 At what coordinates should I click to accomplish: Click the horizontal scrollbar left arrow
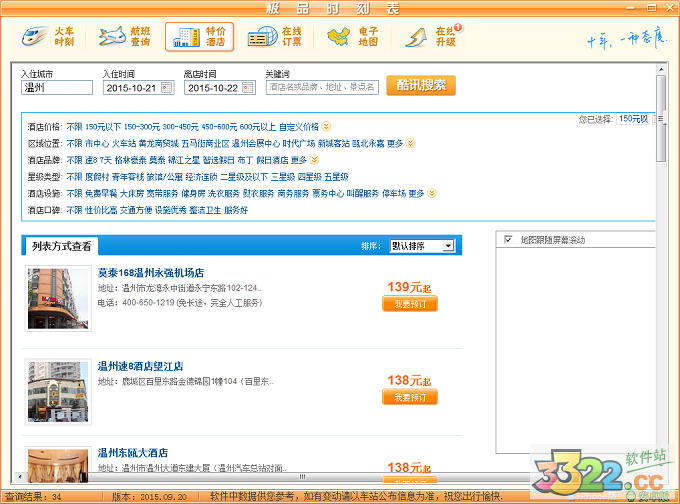(x=20, y=477)
